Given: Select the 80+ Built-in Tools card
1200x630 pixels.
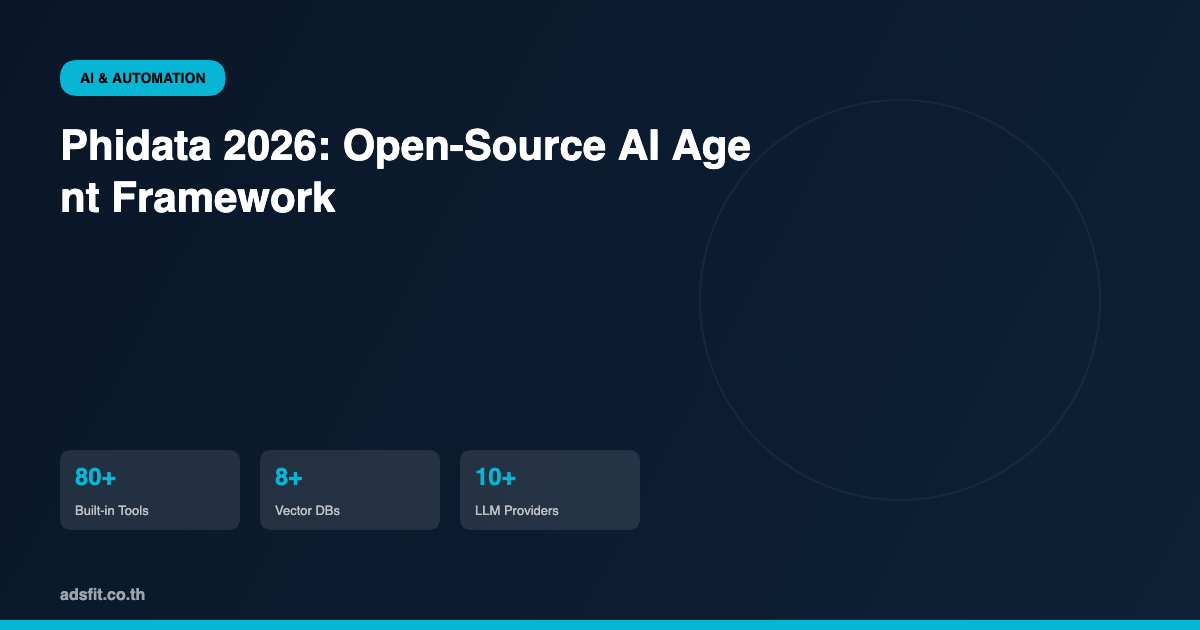Looking at the screenshot, I should click(x=150, y=490).
